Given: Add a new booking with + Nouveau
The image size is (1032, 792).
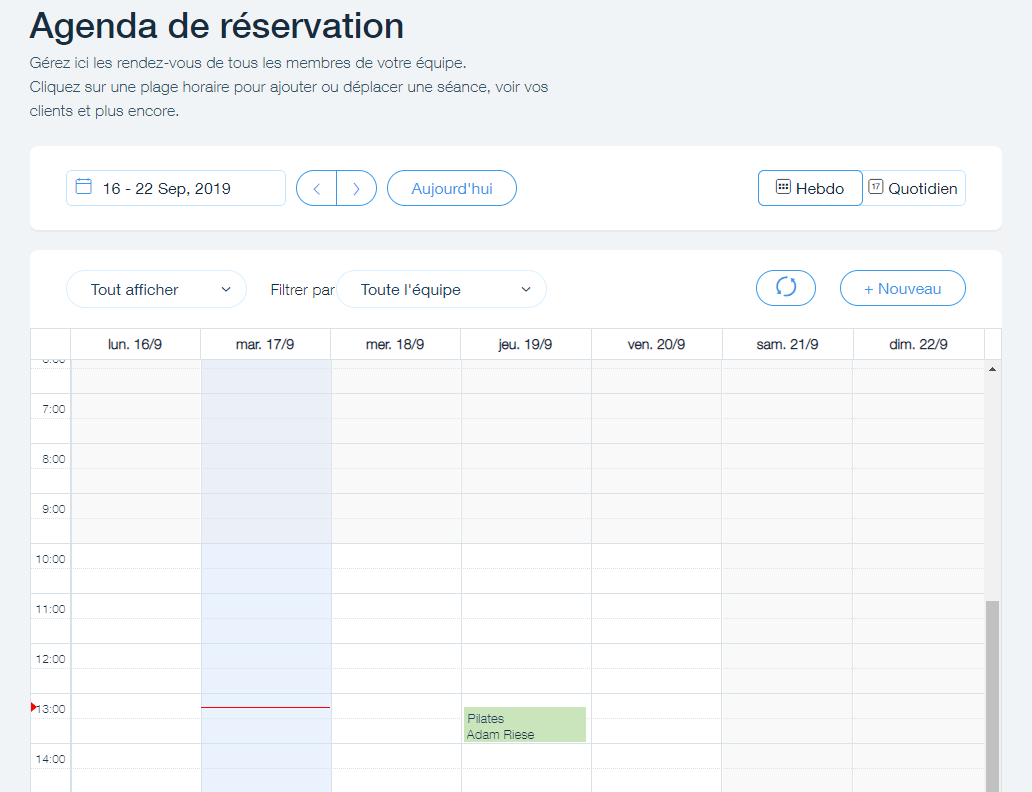Looking at the screenshot, I should [902, 288].
